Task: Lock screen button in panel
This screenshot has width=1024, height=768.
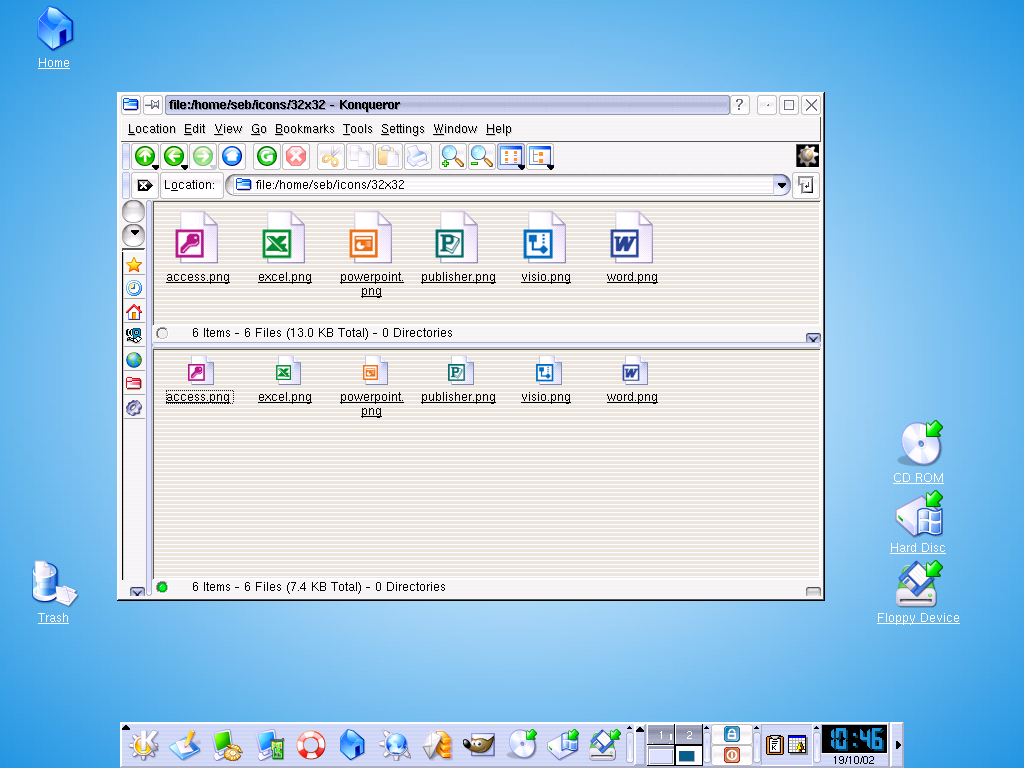Action: coord(731,734)
